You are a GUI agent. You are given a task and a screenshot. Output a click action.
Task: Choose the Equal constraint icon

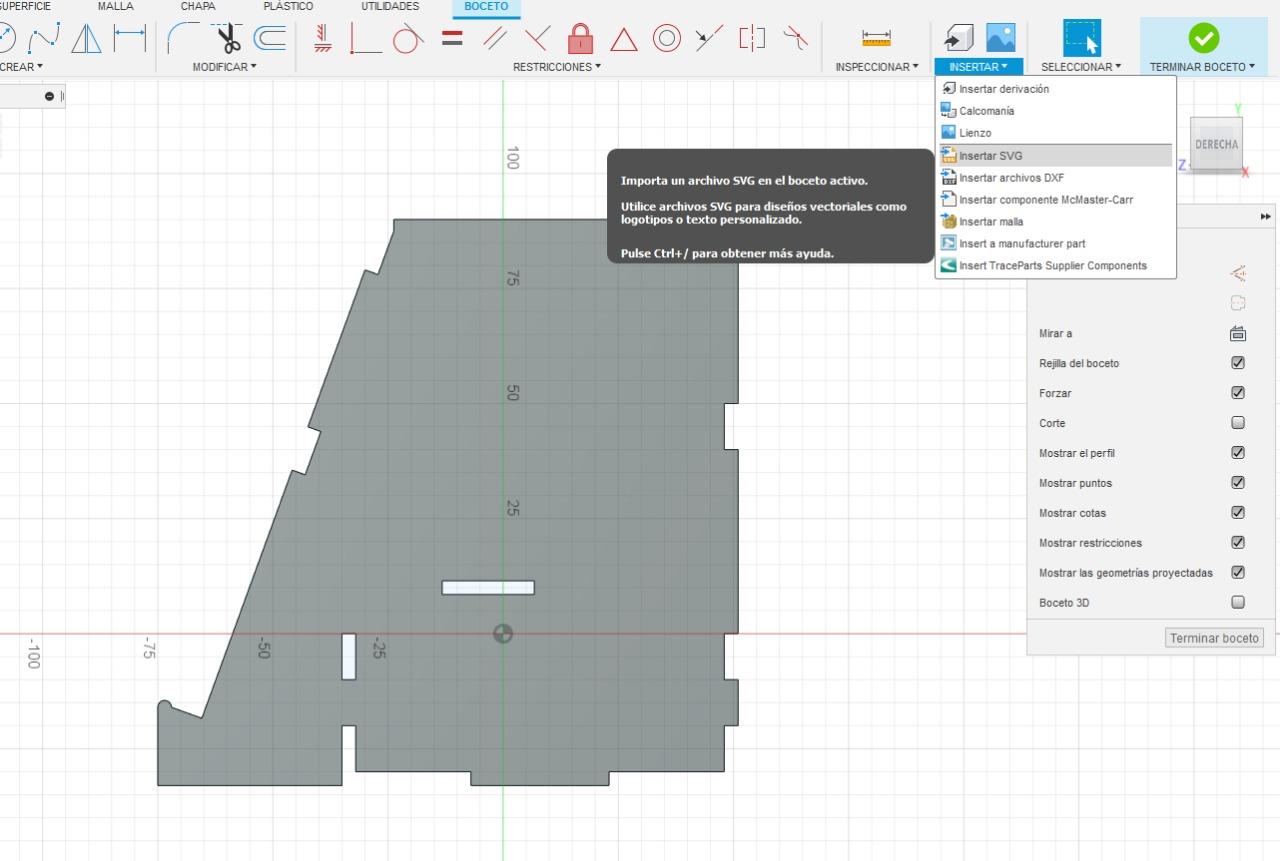click(452, 39)
